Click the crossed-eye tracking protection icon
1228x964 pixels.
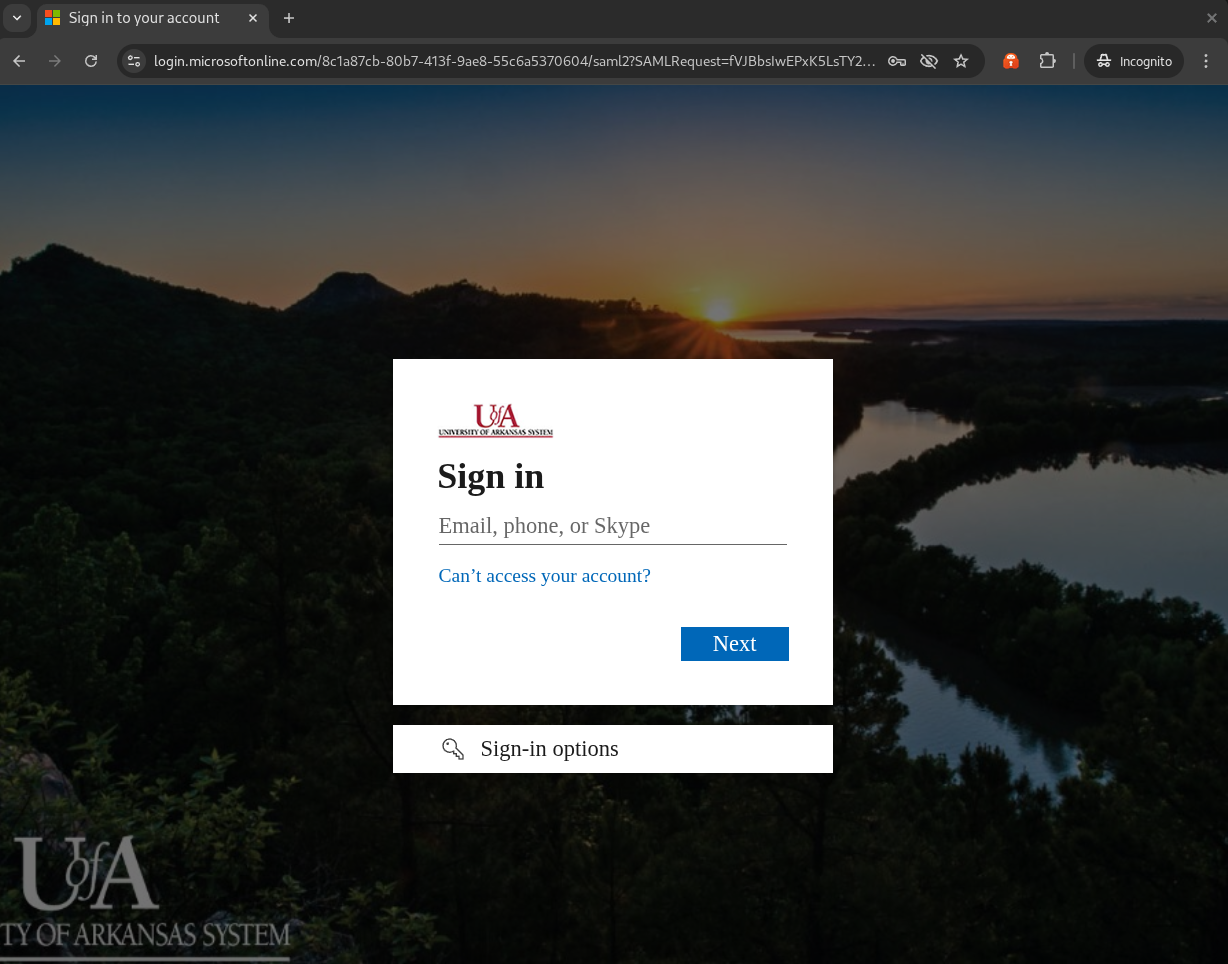[929, 61]
